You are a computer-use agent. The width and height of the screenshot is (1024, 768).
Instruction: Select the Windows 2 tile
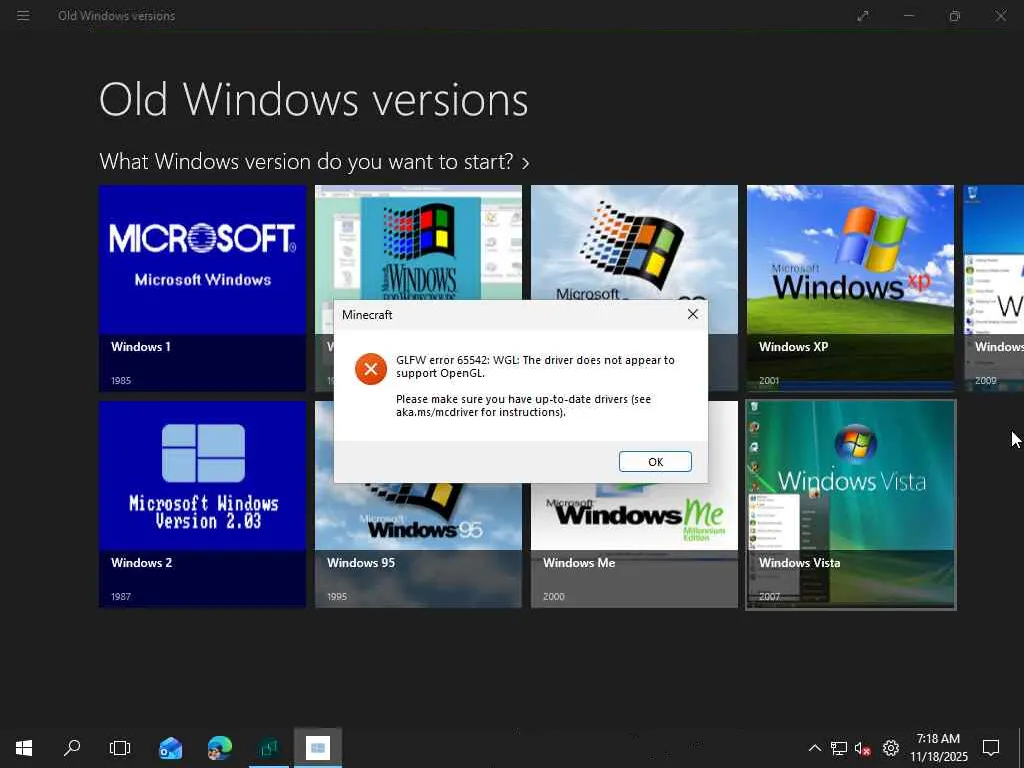[202, 504]
